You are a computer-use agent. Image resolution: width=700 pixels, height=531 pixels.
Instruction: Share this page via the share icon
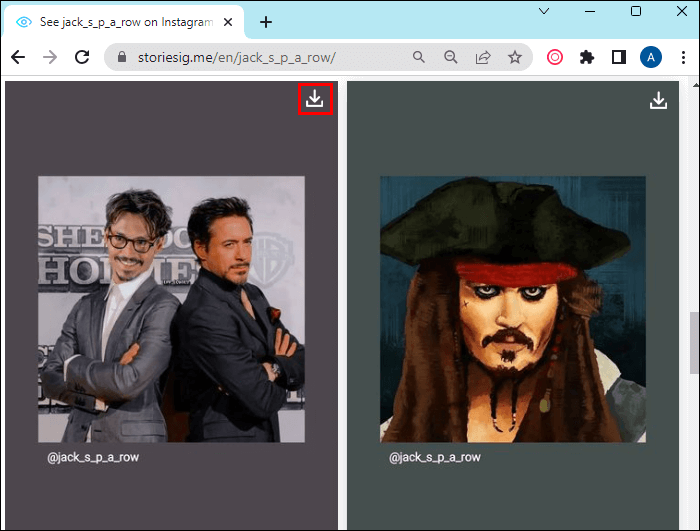point(483,57)
